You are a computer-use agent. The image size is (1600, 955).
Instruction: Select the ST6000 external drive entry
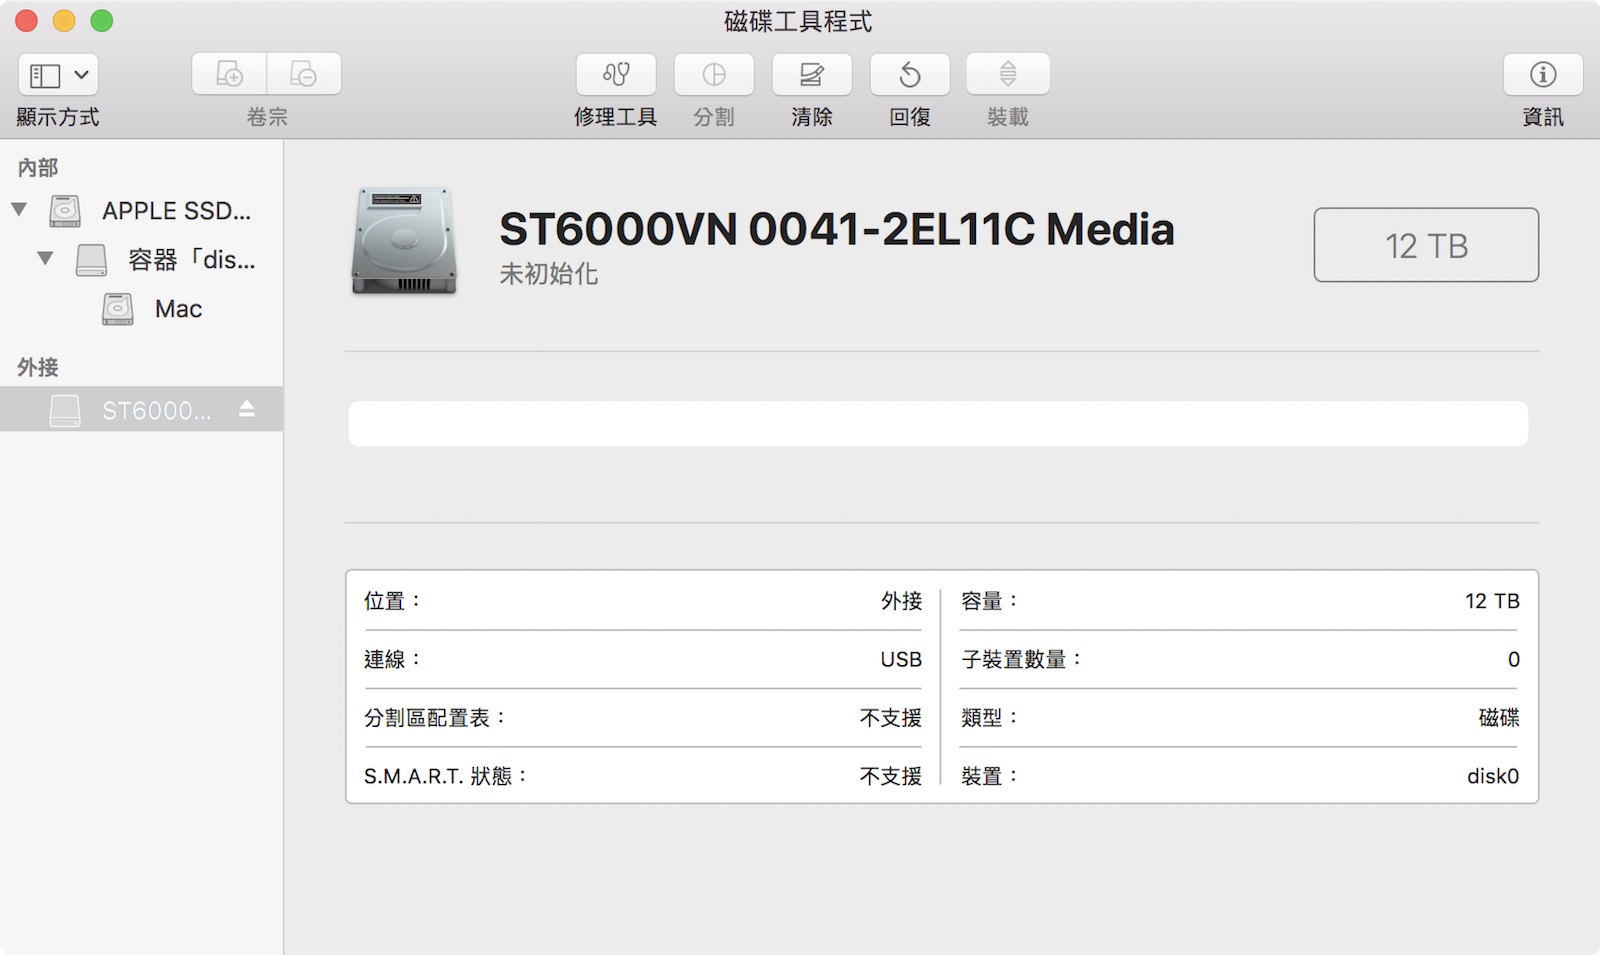click(x=155, y=410)
